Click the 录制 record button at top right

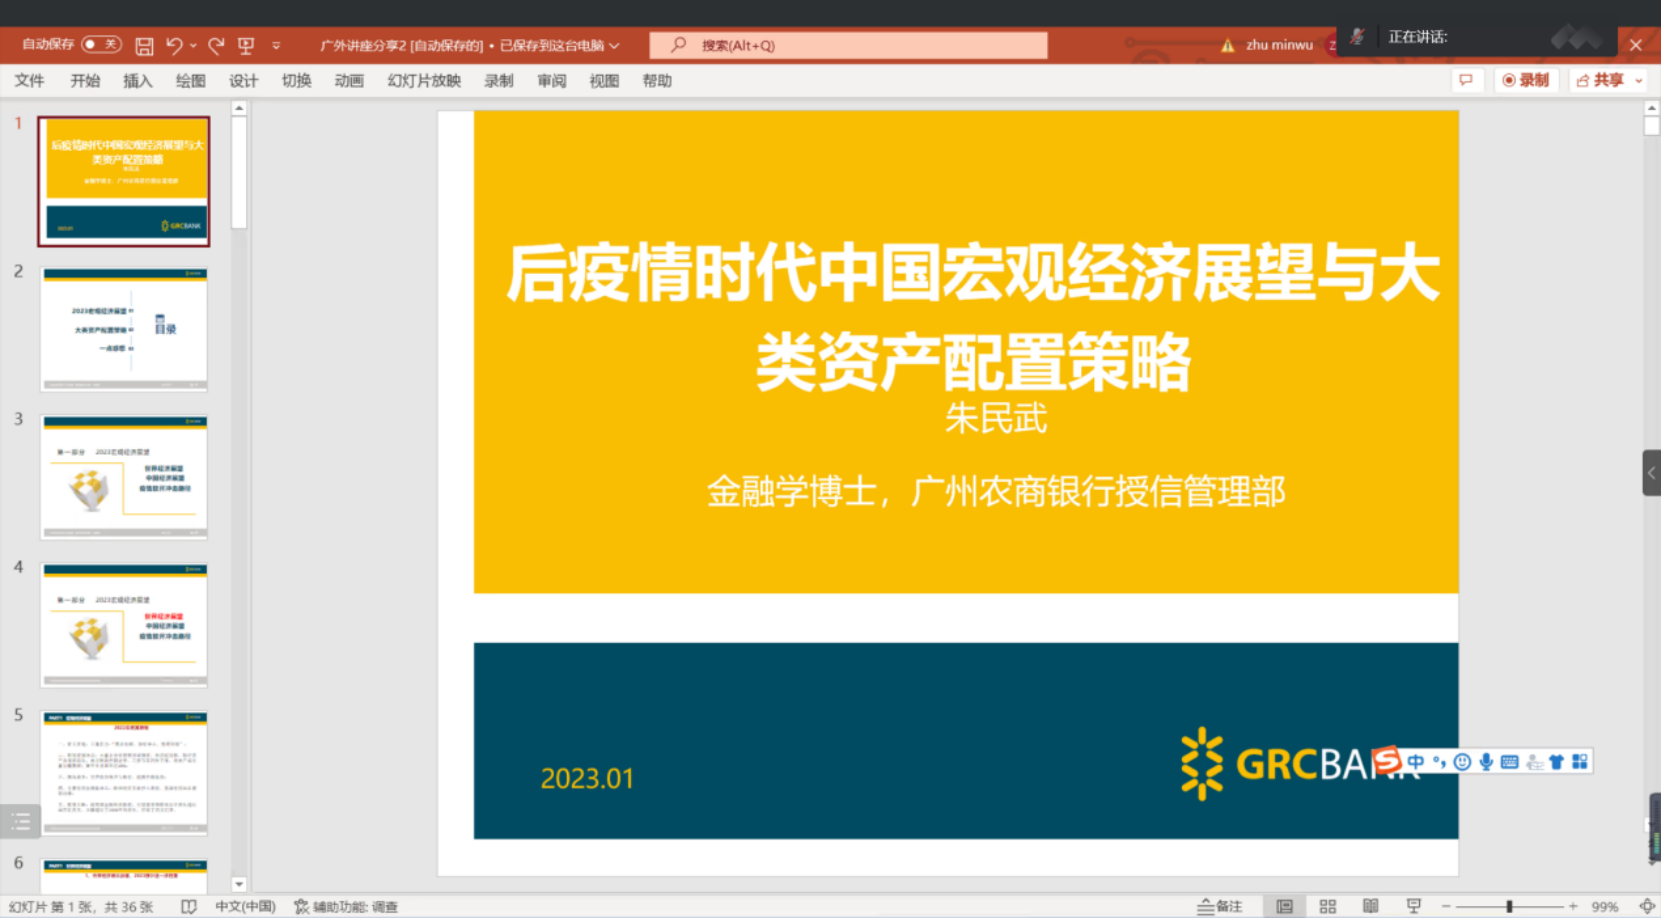(x=1525, y=81)
